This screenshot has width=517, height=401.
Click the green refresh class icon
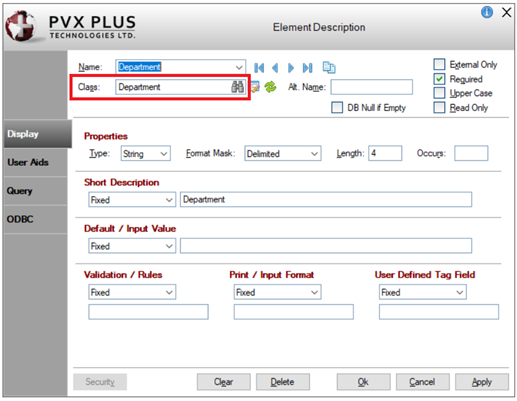270,87
